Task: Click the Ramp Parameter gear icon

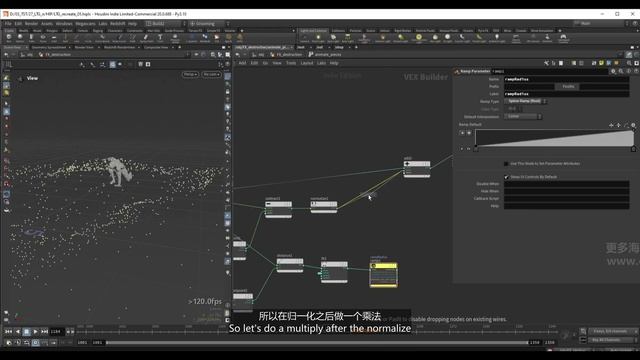Action: tap(613, 71)
